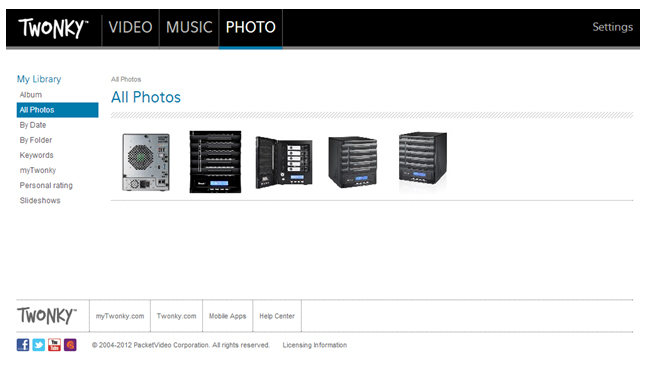Open Slideshows in the sidebar

40,200
